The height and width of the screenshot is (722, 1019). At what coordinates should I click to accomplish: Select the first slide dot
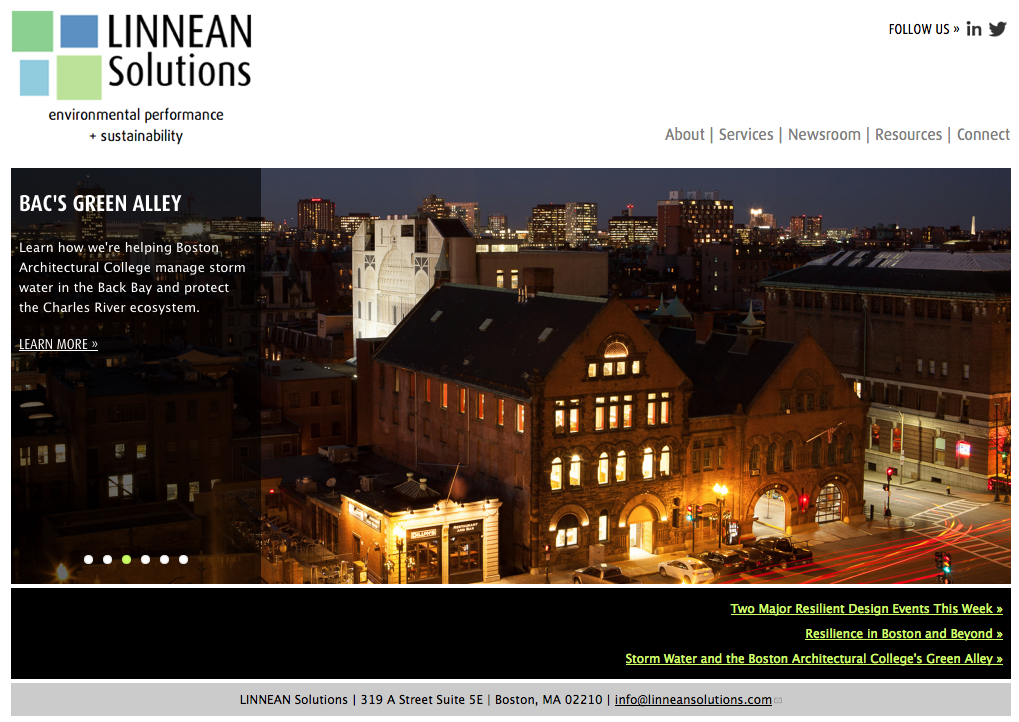pyautogui.click(x=88, y=560)
